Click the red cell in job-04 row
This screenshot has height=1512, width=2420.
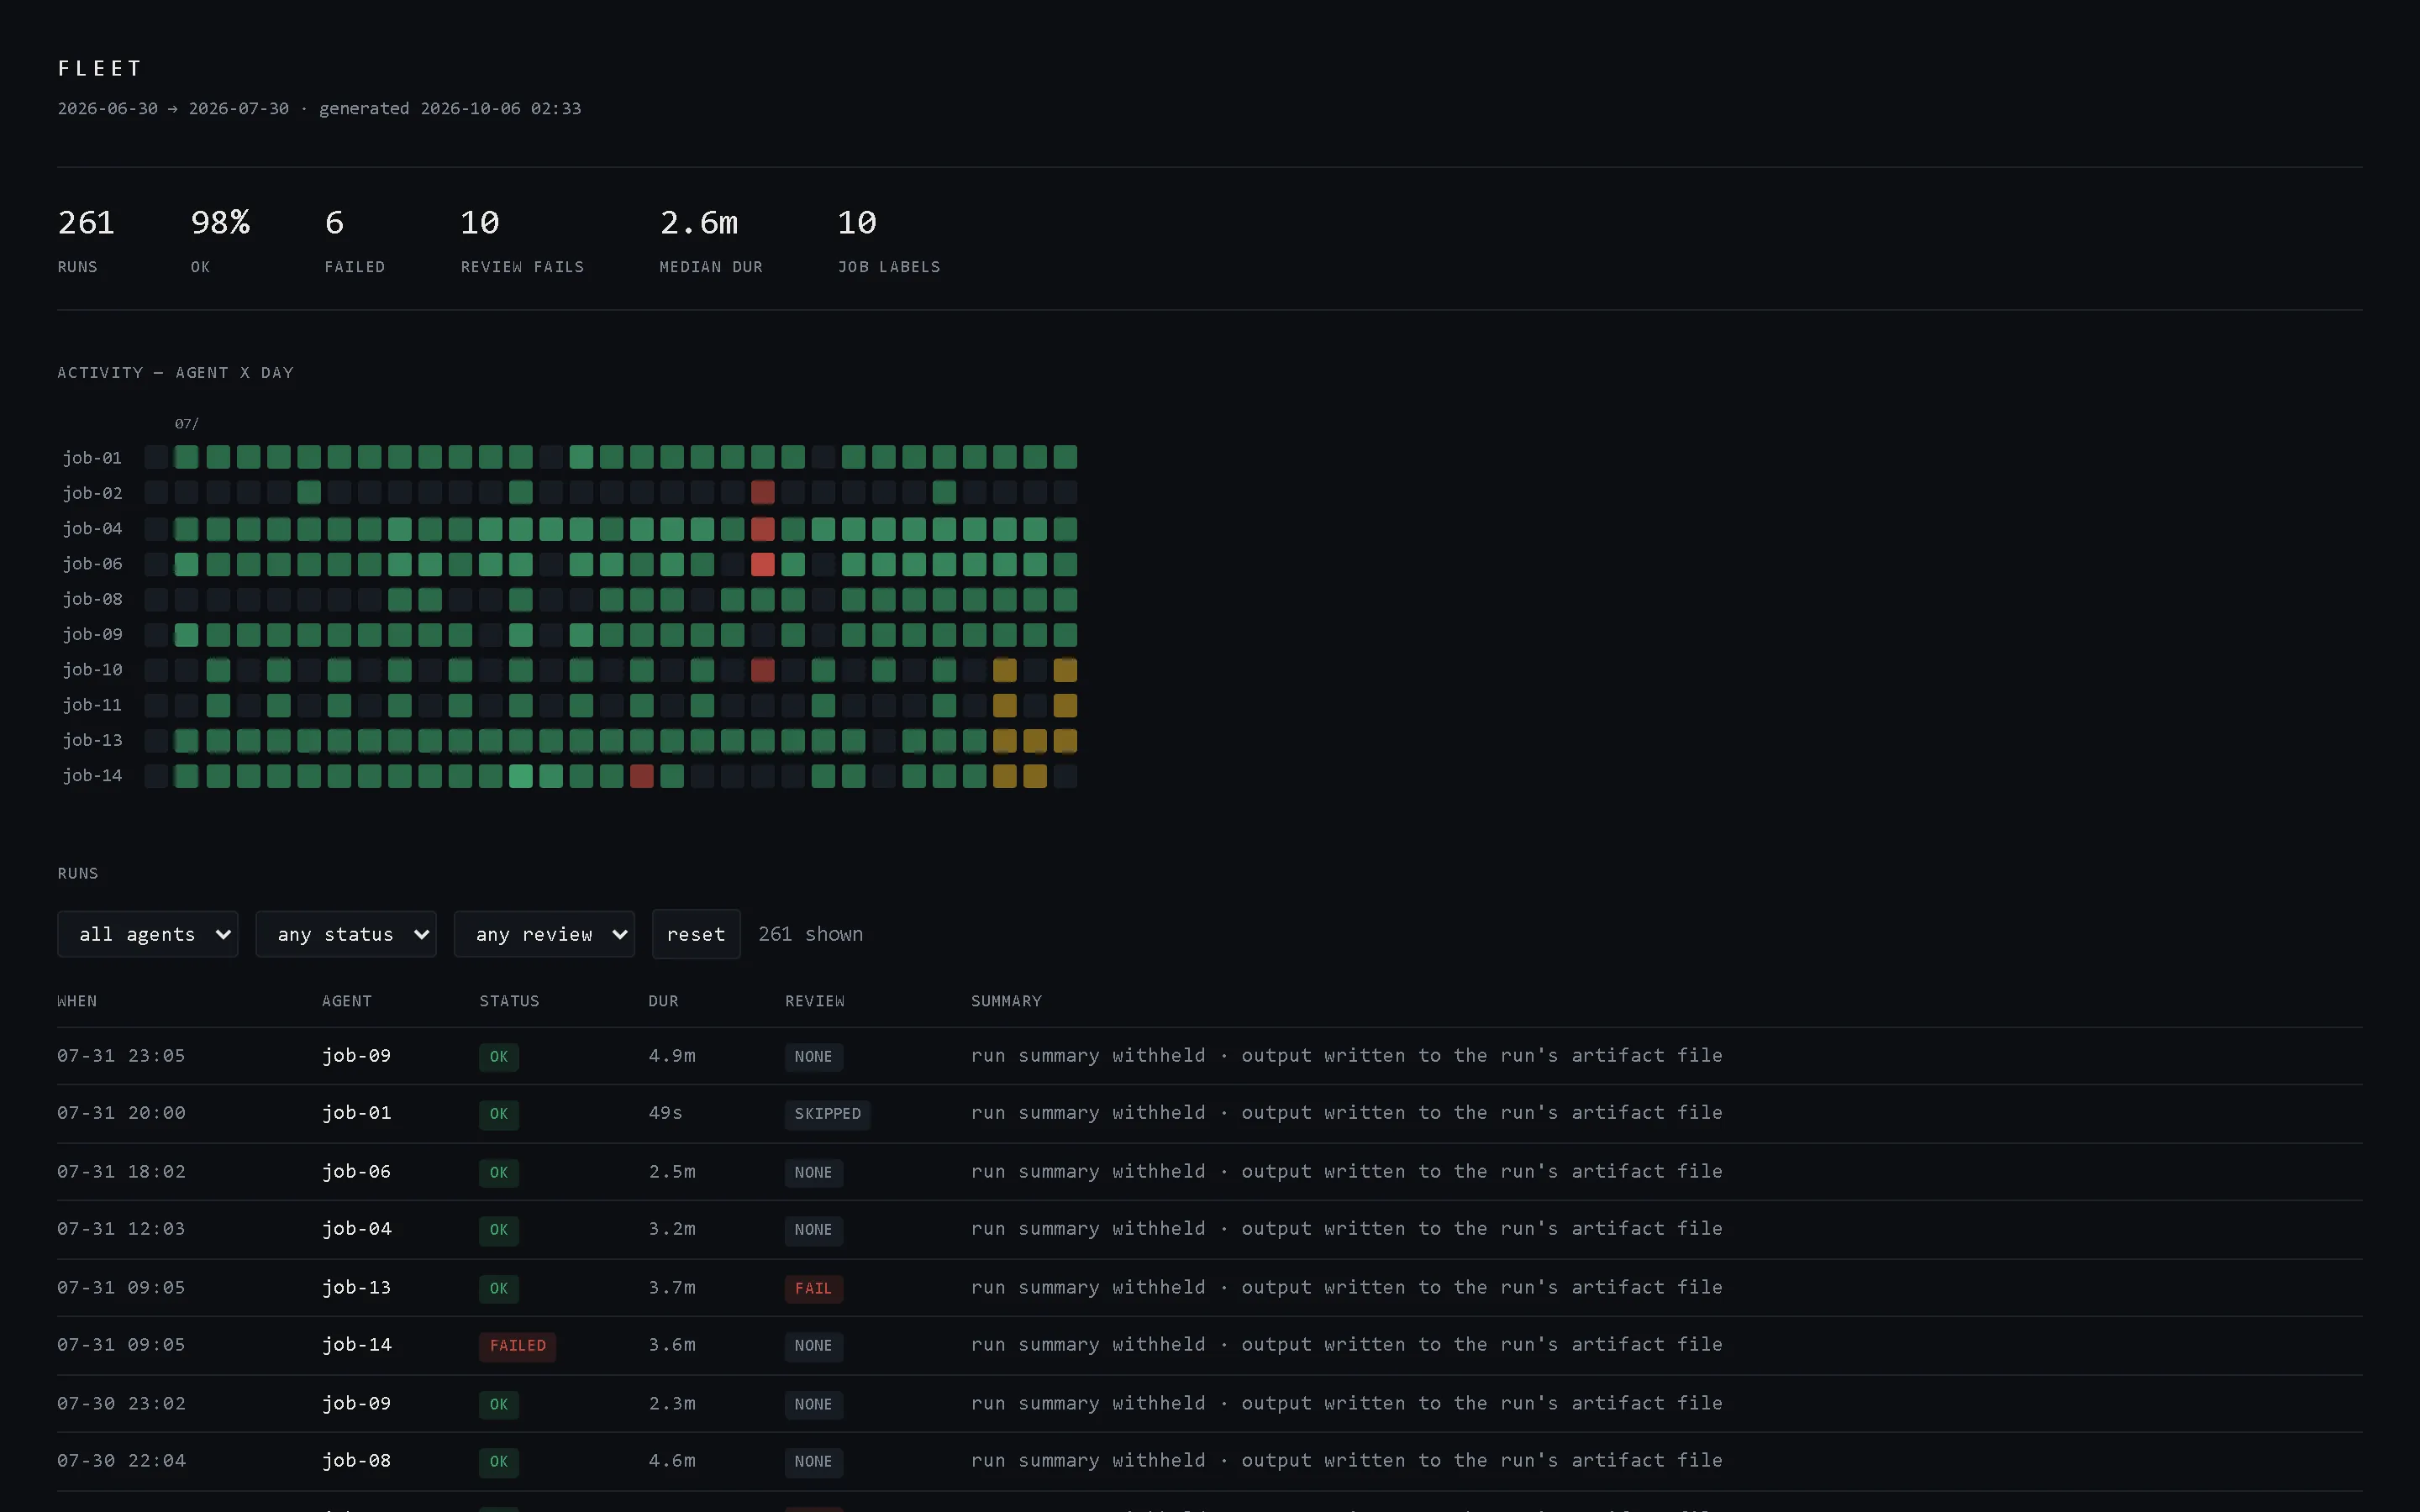click(x=763, y=528)
